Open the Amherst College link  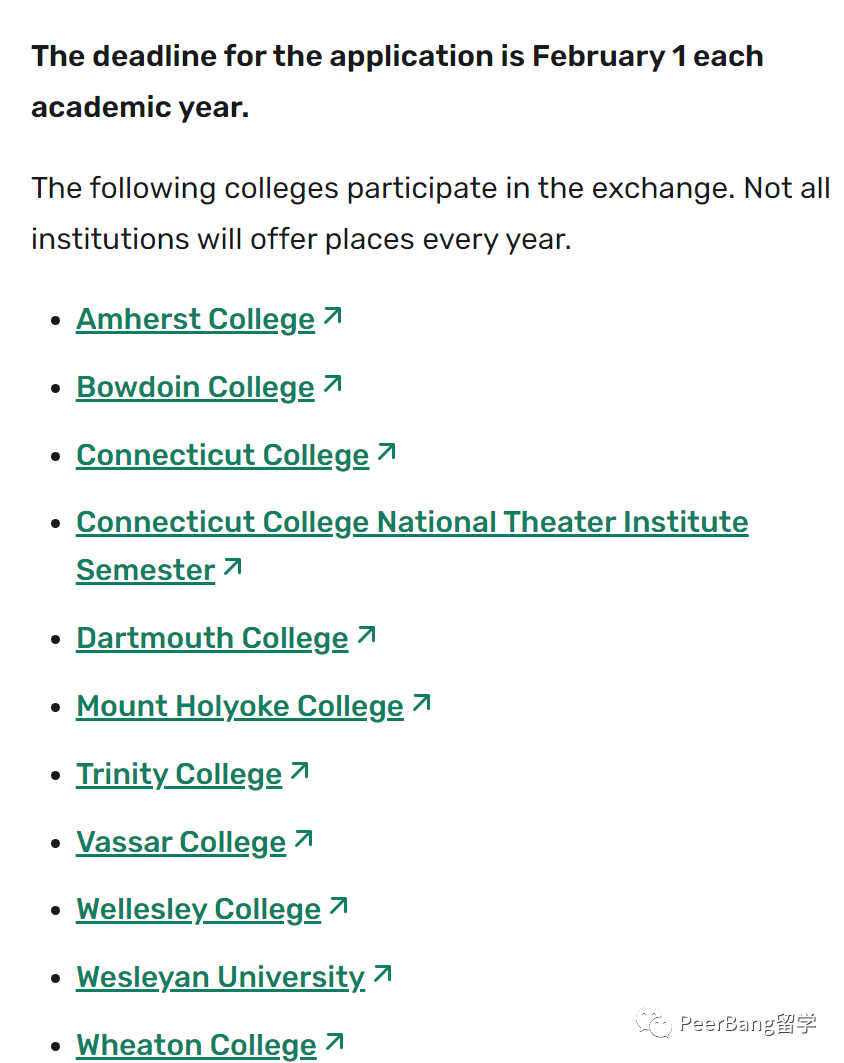(195, 319)
